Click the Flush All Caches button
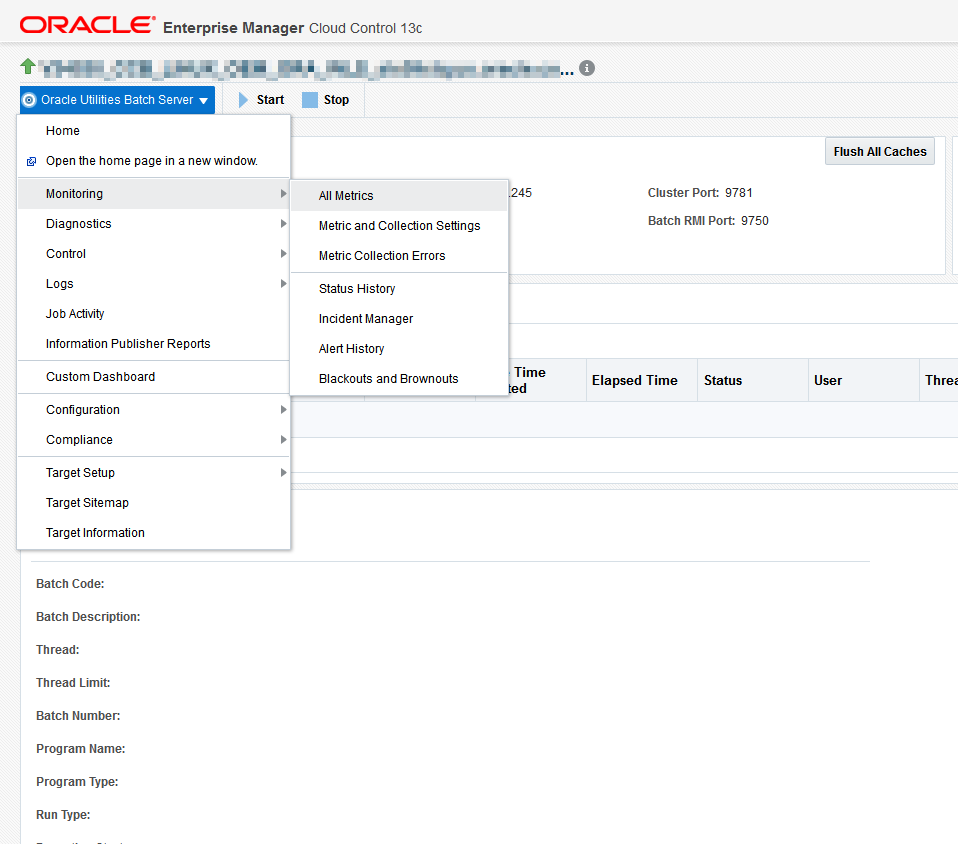 (x=880, y=152)
